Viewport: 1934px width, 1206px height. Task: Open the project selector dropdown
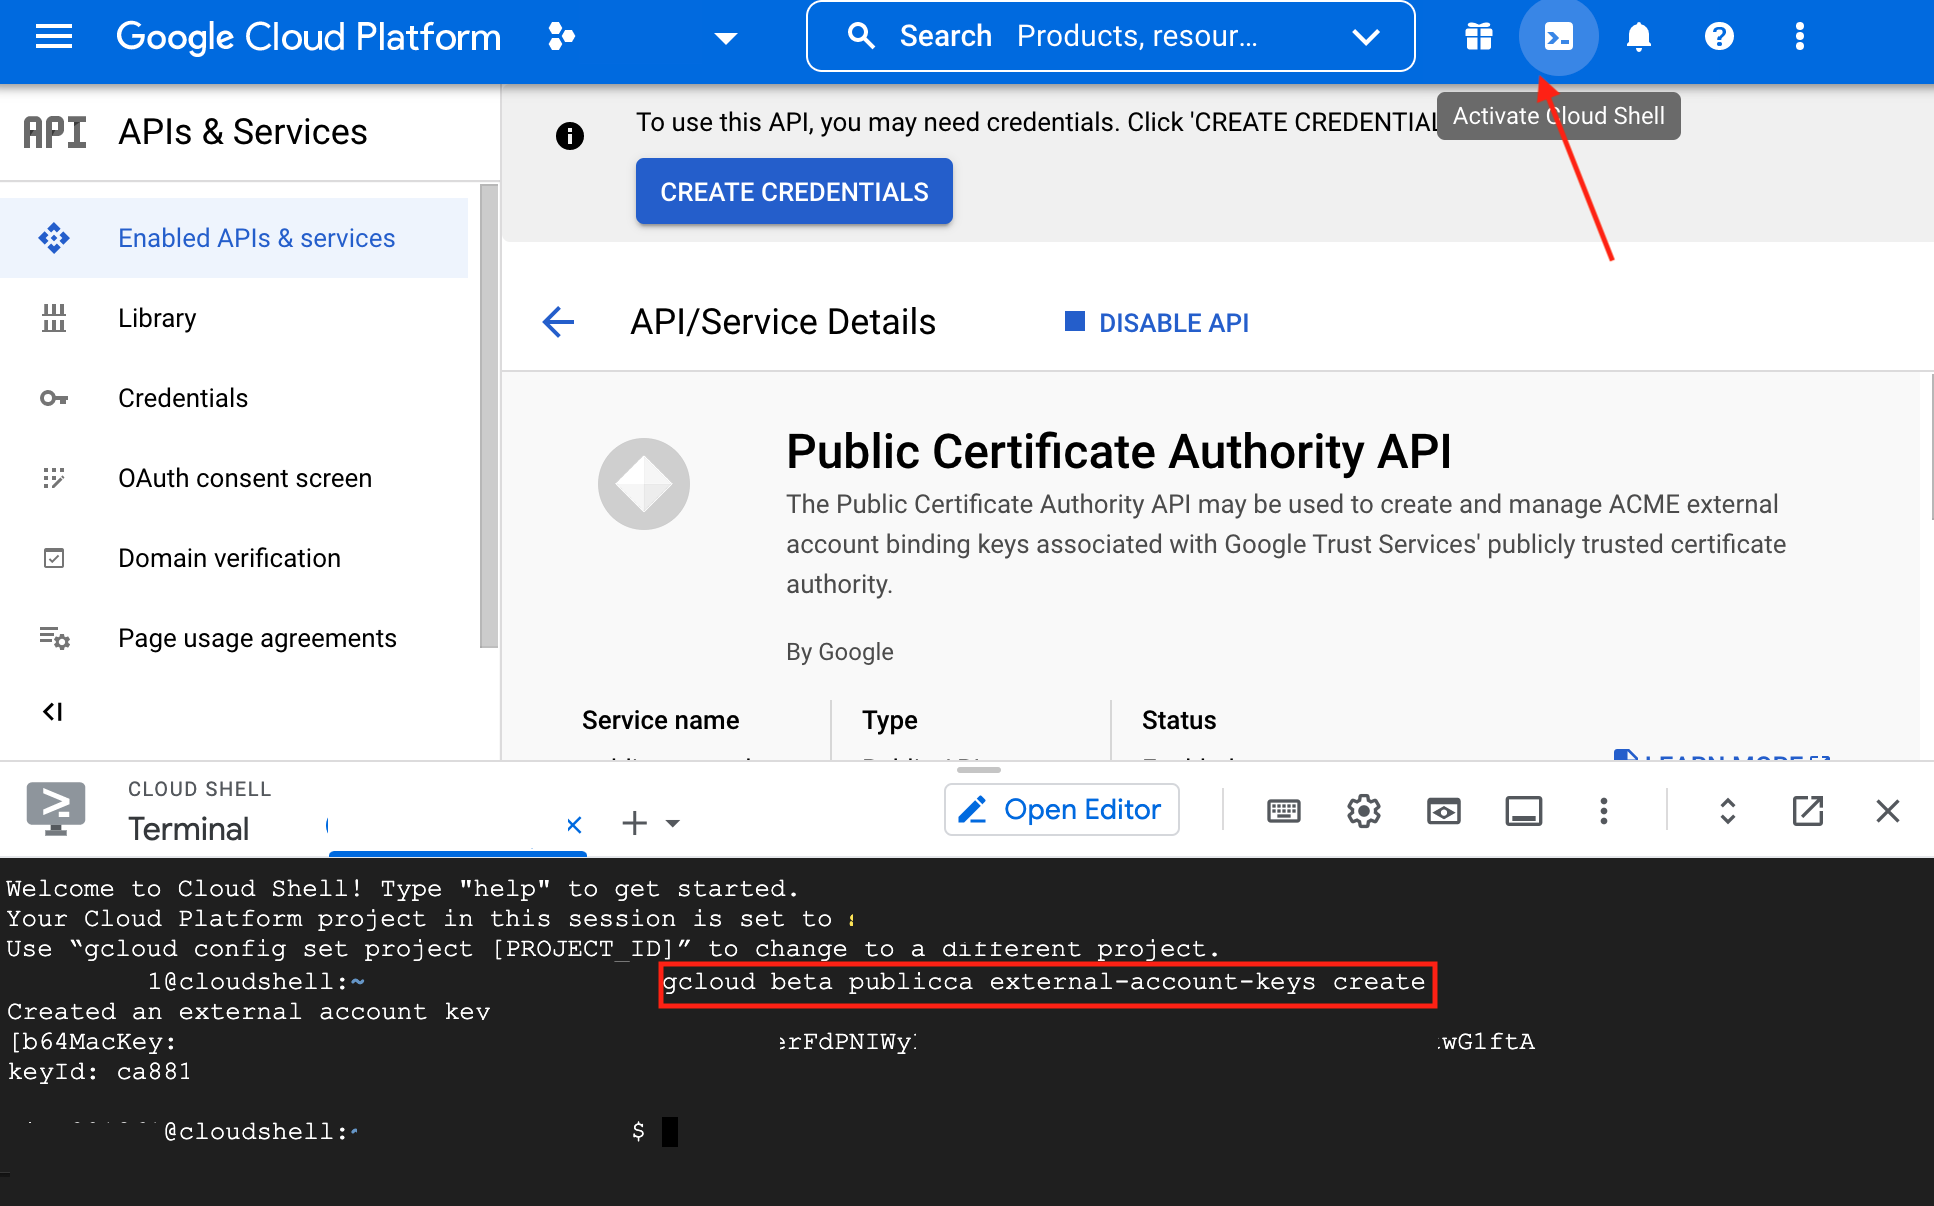725,38
